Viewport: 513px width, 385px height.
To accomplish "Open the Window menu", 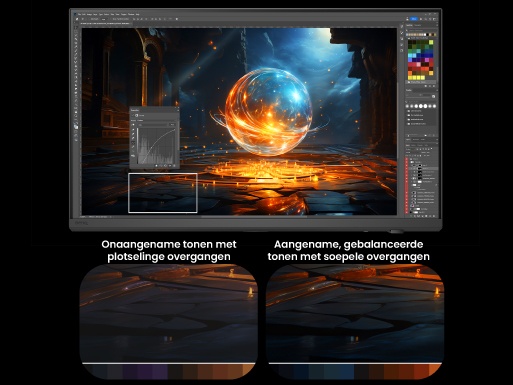I will pyautogui.click(x=131, y=14).
